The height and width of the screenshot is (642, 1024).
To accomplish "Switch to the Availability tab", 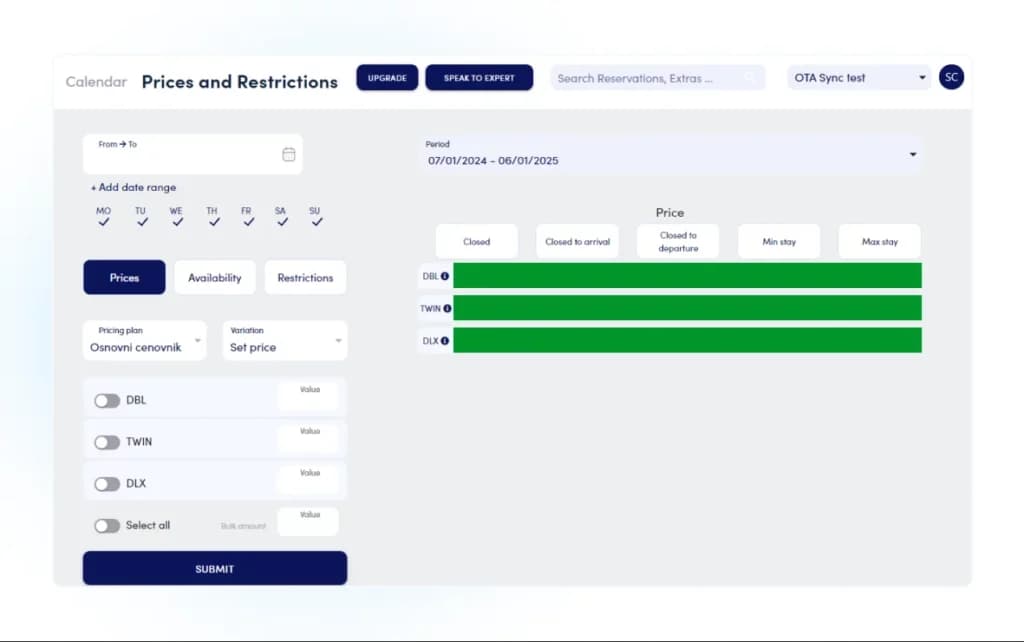I will [215, 278].
